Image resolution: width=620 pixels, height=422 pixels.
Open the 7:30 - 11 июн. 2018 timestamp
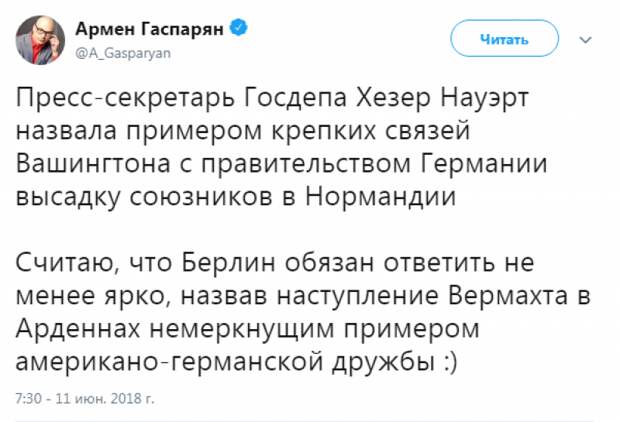[x=86, y=398]
